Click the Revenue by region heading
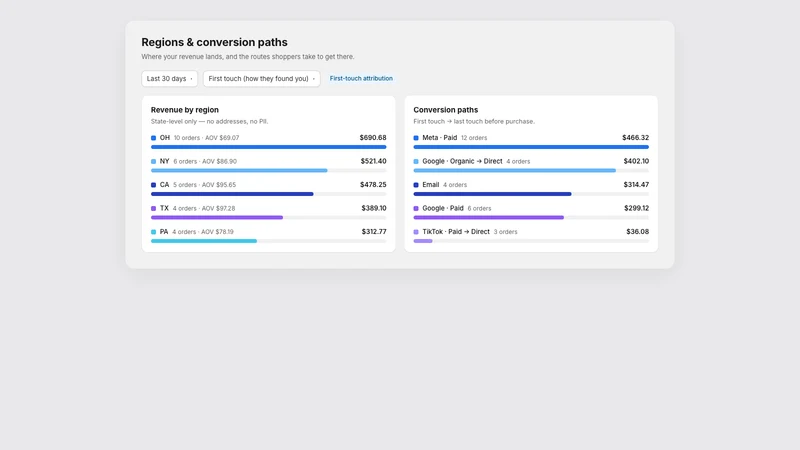800x450 pixels. [x=185, y=110]
